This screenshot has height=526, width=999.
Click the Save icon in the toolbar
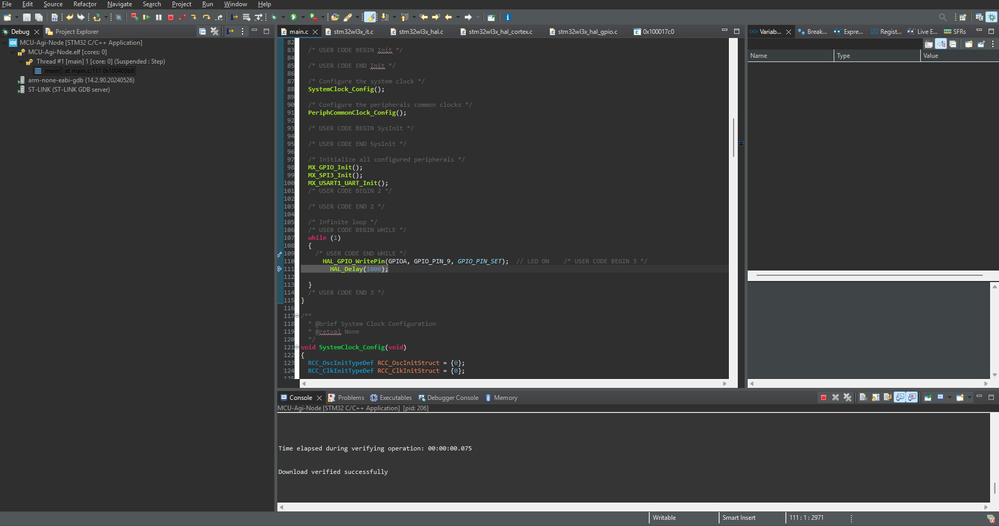[27, 17]
